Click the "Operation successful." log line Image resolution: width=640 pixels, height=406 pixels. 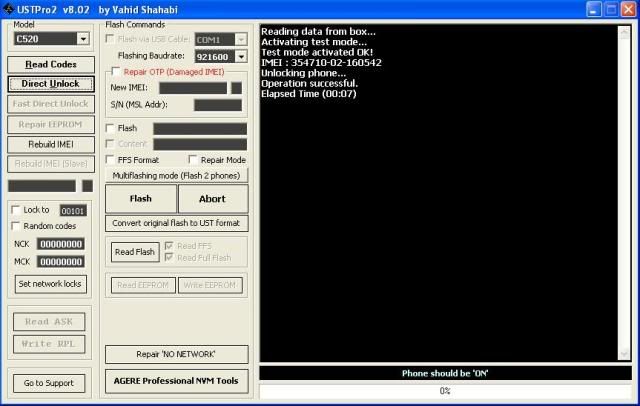309,84
